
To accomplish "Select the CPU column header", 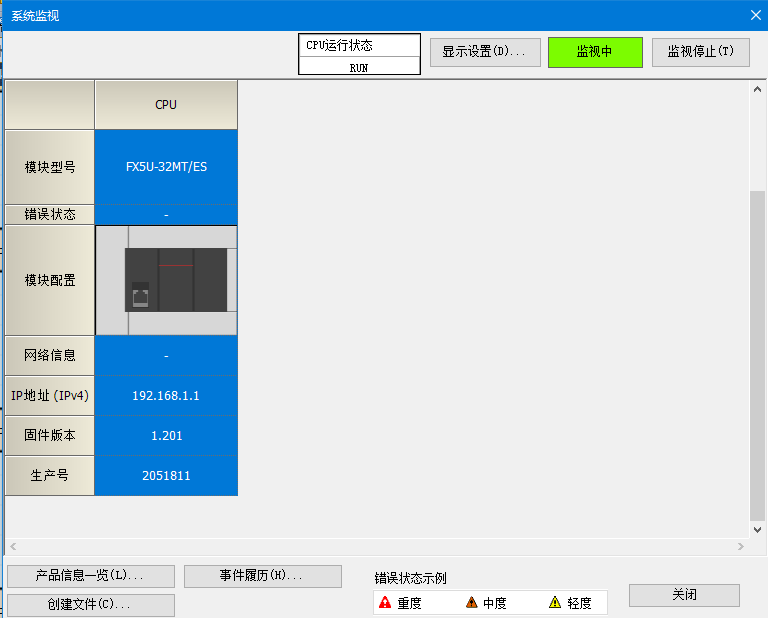I will 166,105.
